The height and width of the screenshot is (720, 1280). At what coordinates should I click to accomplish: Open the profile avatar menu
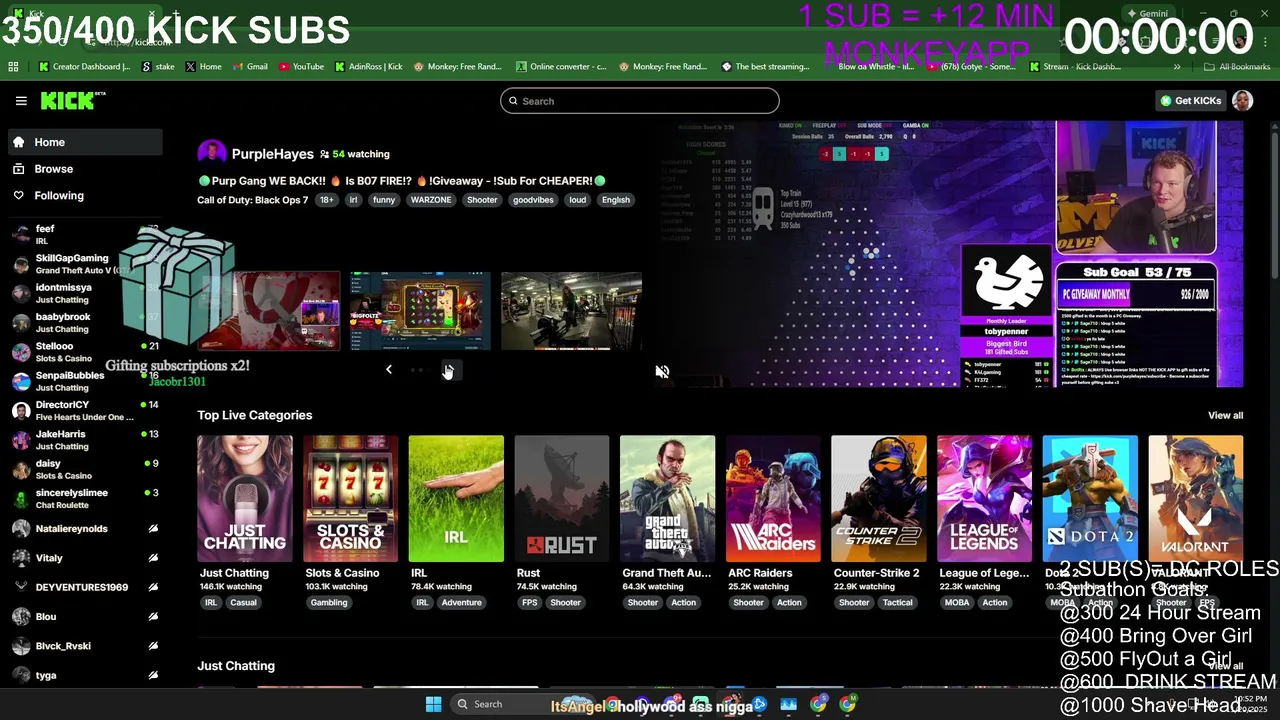[1242, 101]
